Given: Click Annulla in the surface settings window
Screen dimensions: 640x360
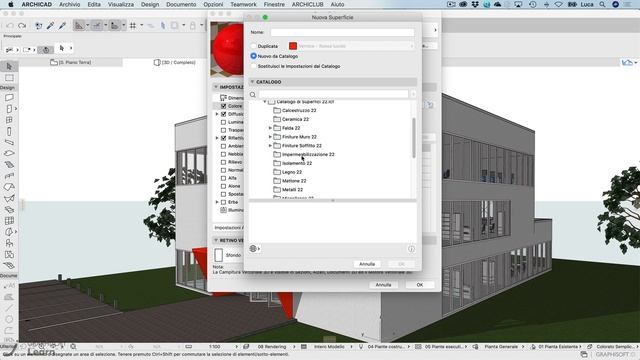Looking at the screenshot, I should click(x=383, y=285).
